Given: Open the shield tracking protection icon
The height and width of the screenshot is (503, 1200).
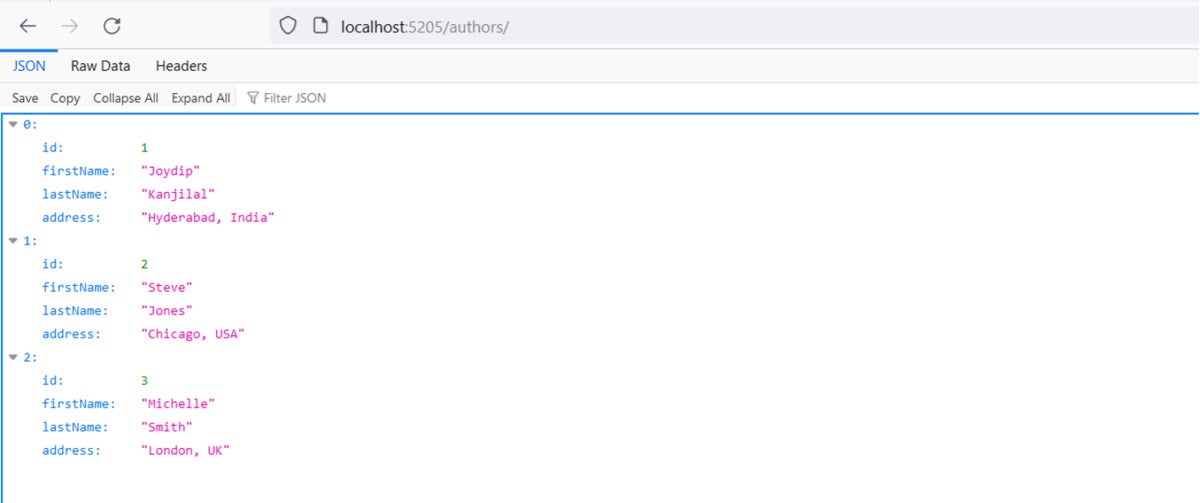Looking at the screenshot, I should (x=288, y=26).
